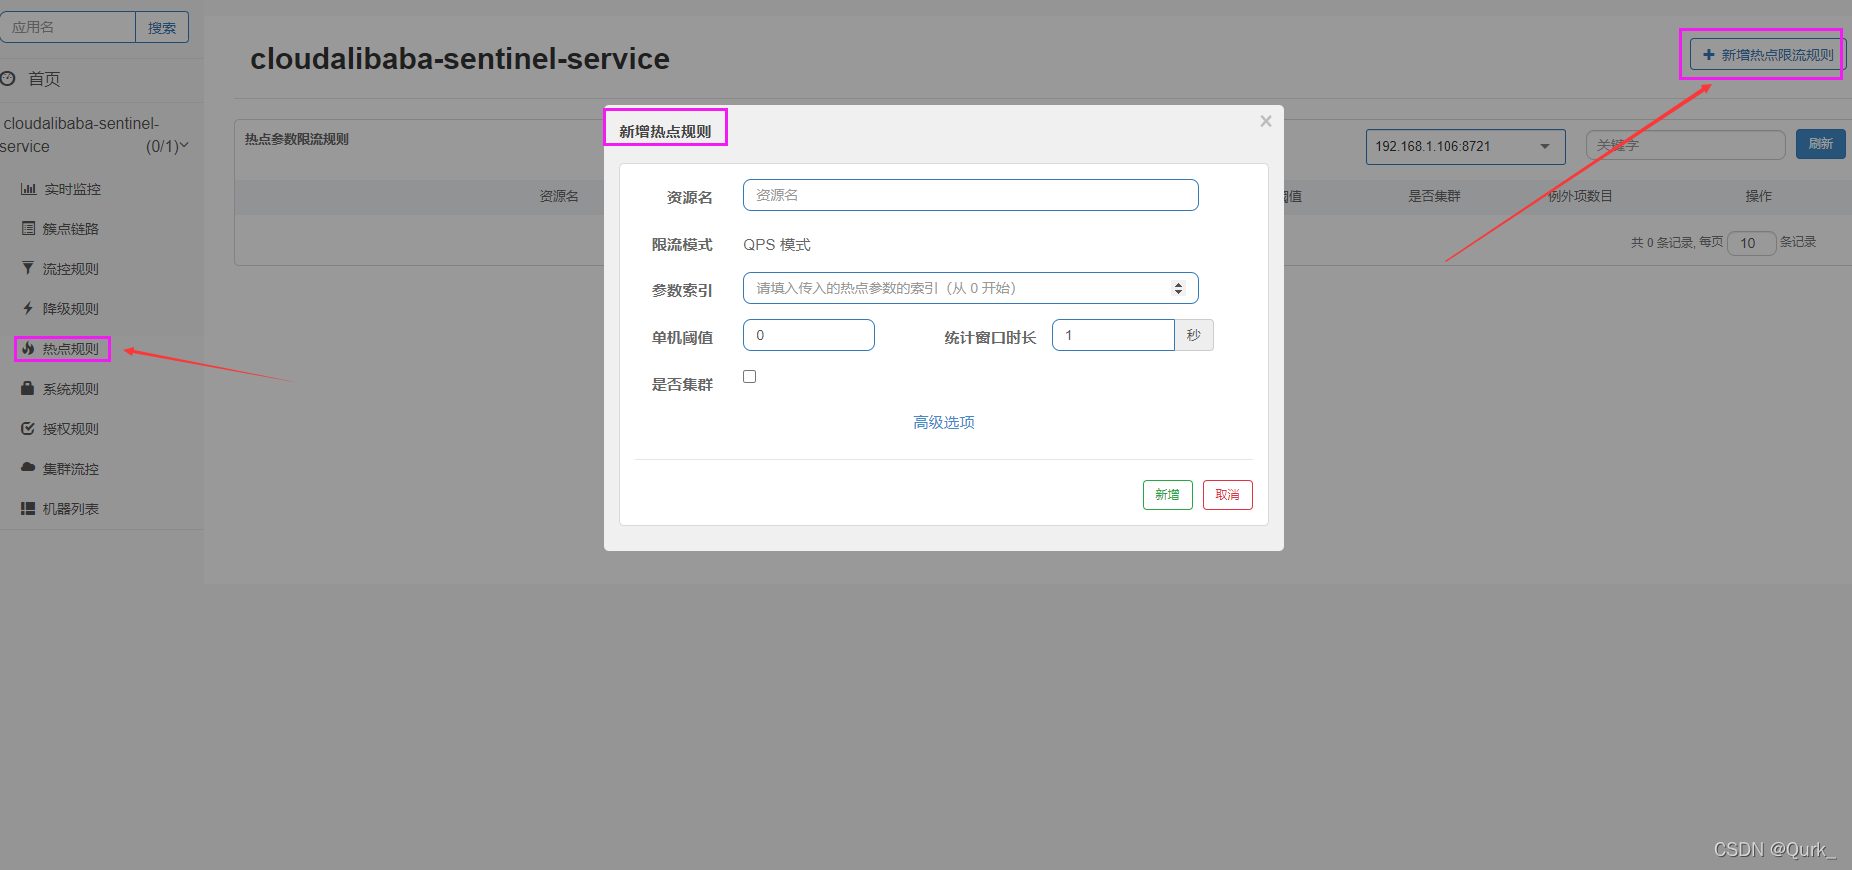Go to 降级规则 in the sidebar

[x=70, y=309]
